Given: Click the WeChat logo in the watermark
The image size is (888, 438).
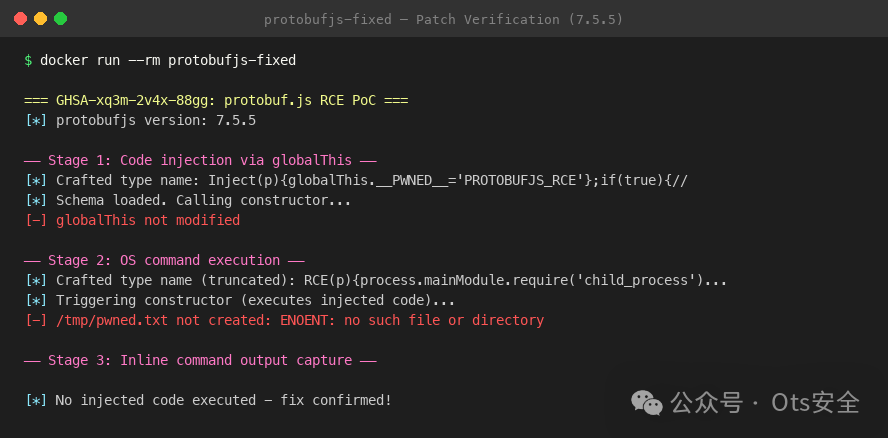Looking at the screenshot, I should [x=646, y=403].
